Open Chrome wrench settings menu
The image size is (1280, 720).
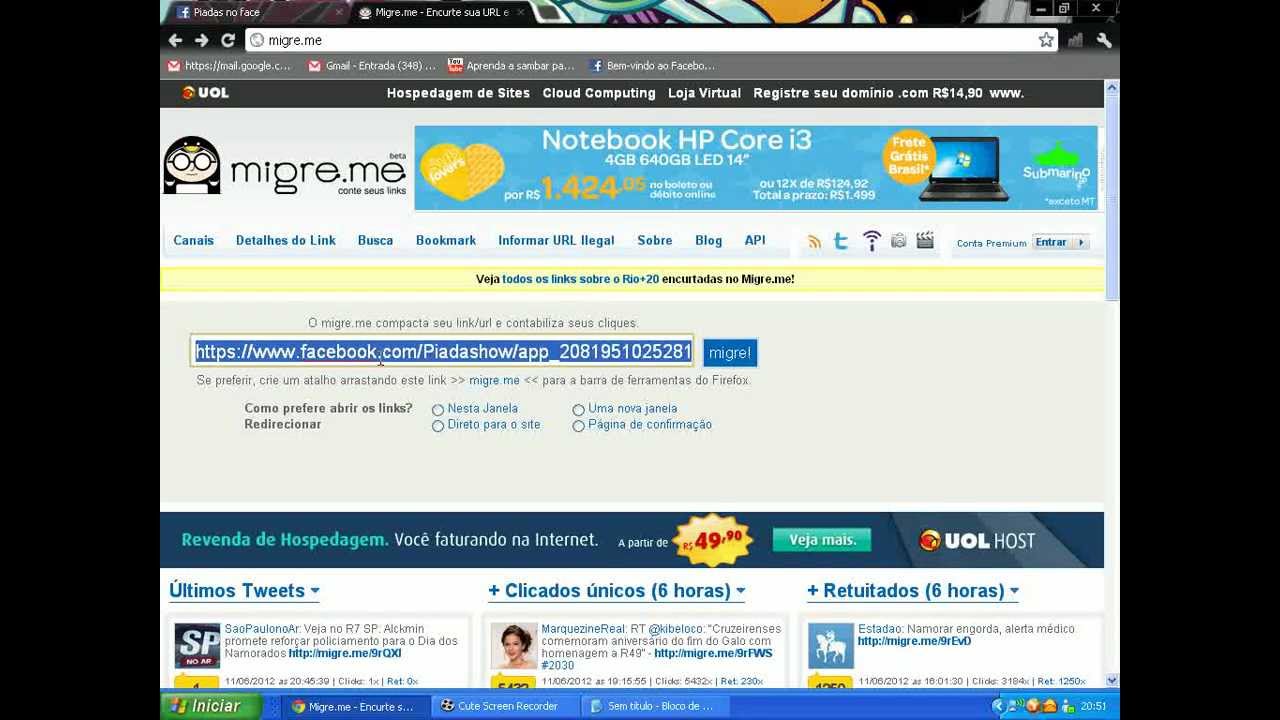[1104, 40]
